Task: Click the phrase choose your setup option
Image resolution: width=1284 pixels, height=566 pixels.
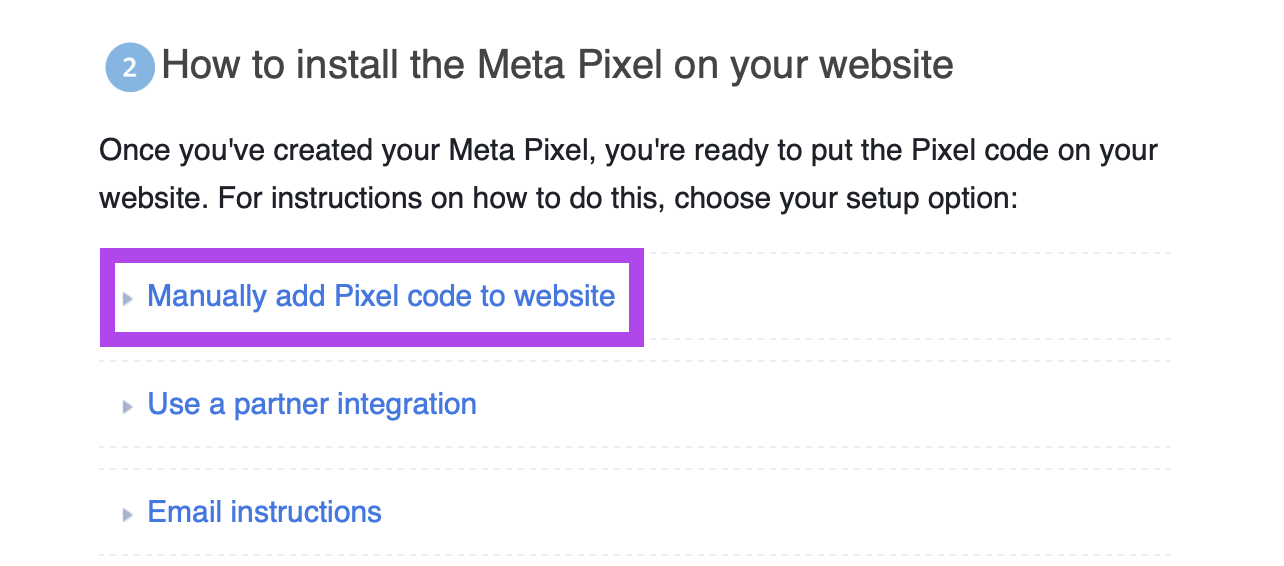Action: [x=846, y=197]
